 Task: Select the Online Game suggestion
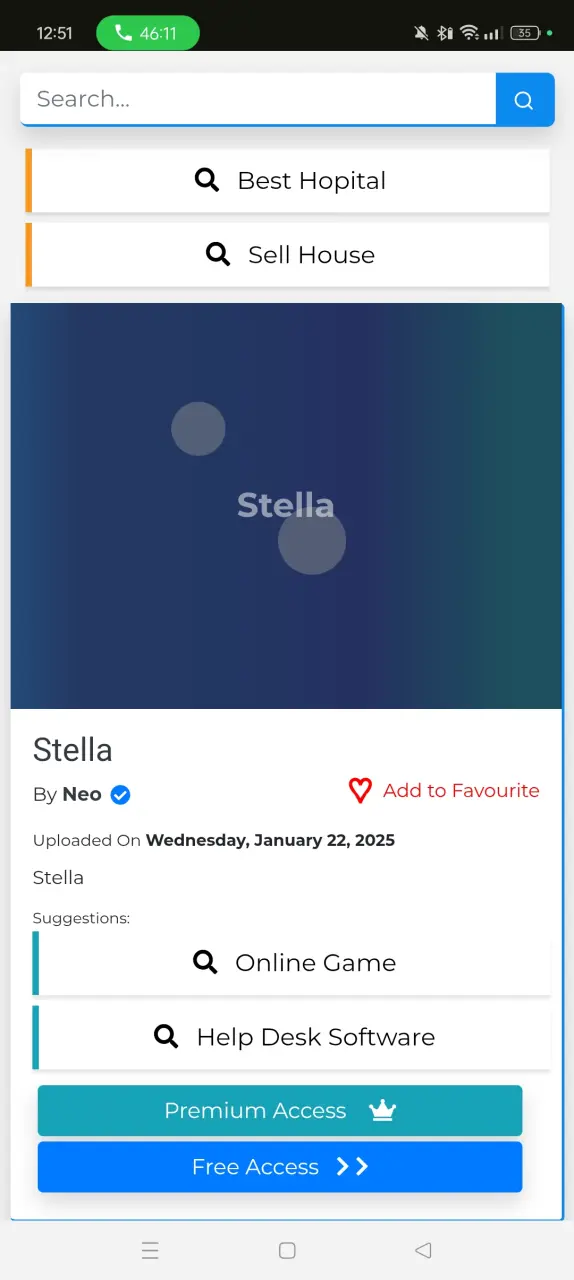pyautogui.click(x=292, y=963)
